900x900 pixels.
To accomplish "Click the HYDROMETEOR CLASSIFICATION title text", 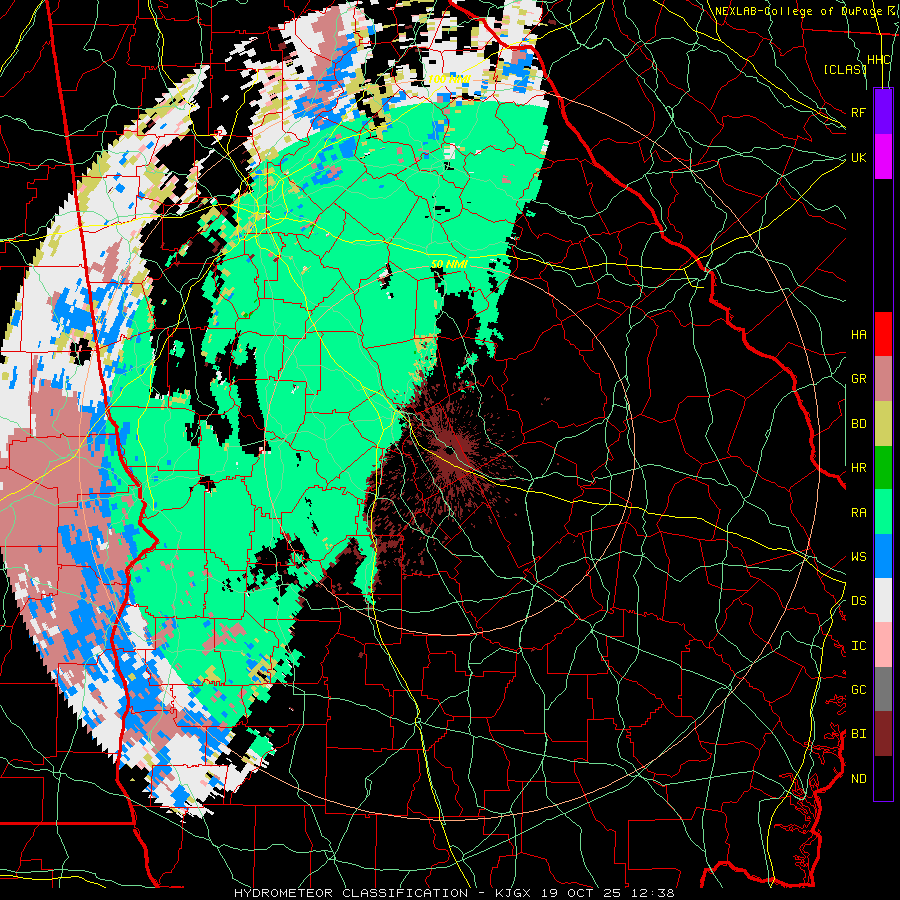I will coord(351,893).
